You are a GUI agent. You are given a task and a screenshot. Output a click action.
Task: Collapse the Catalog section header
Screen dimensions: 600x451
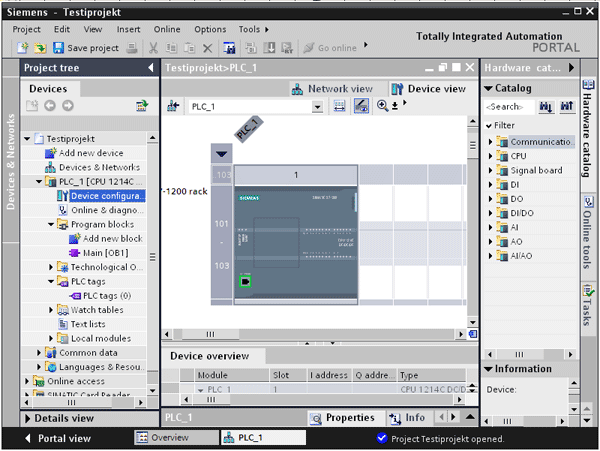tap(488, 88)
